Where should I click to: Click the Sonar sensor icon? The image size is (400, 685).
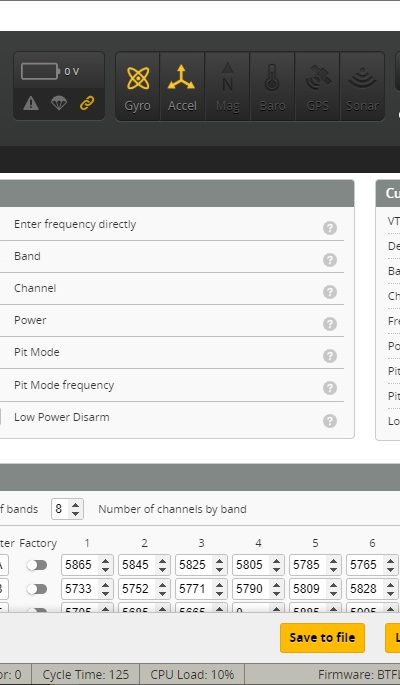point(362,86)
